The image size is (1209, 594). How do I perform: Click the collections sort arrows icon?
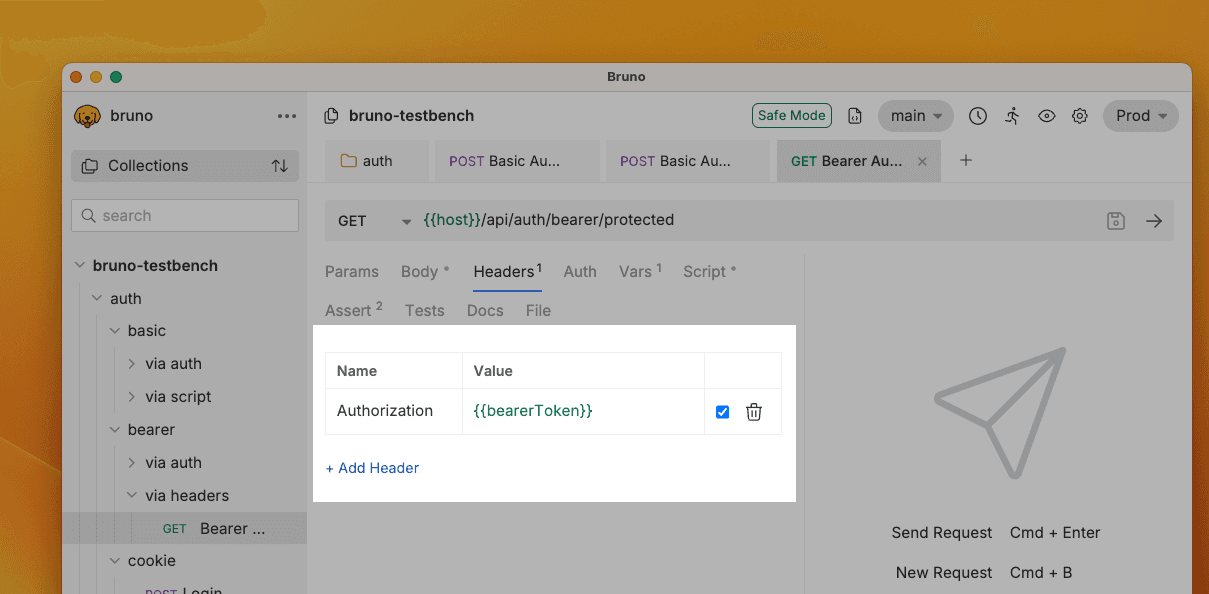coord(280,166)
